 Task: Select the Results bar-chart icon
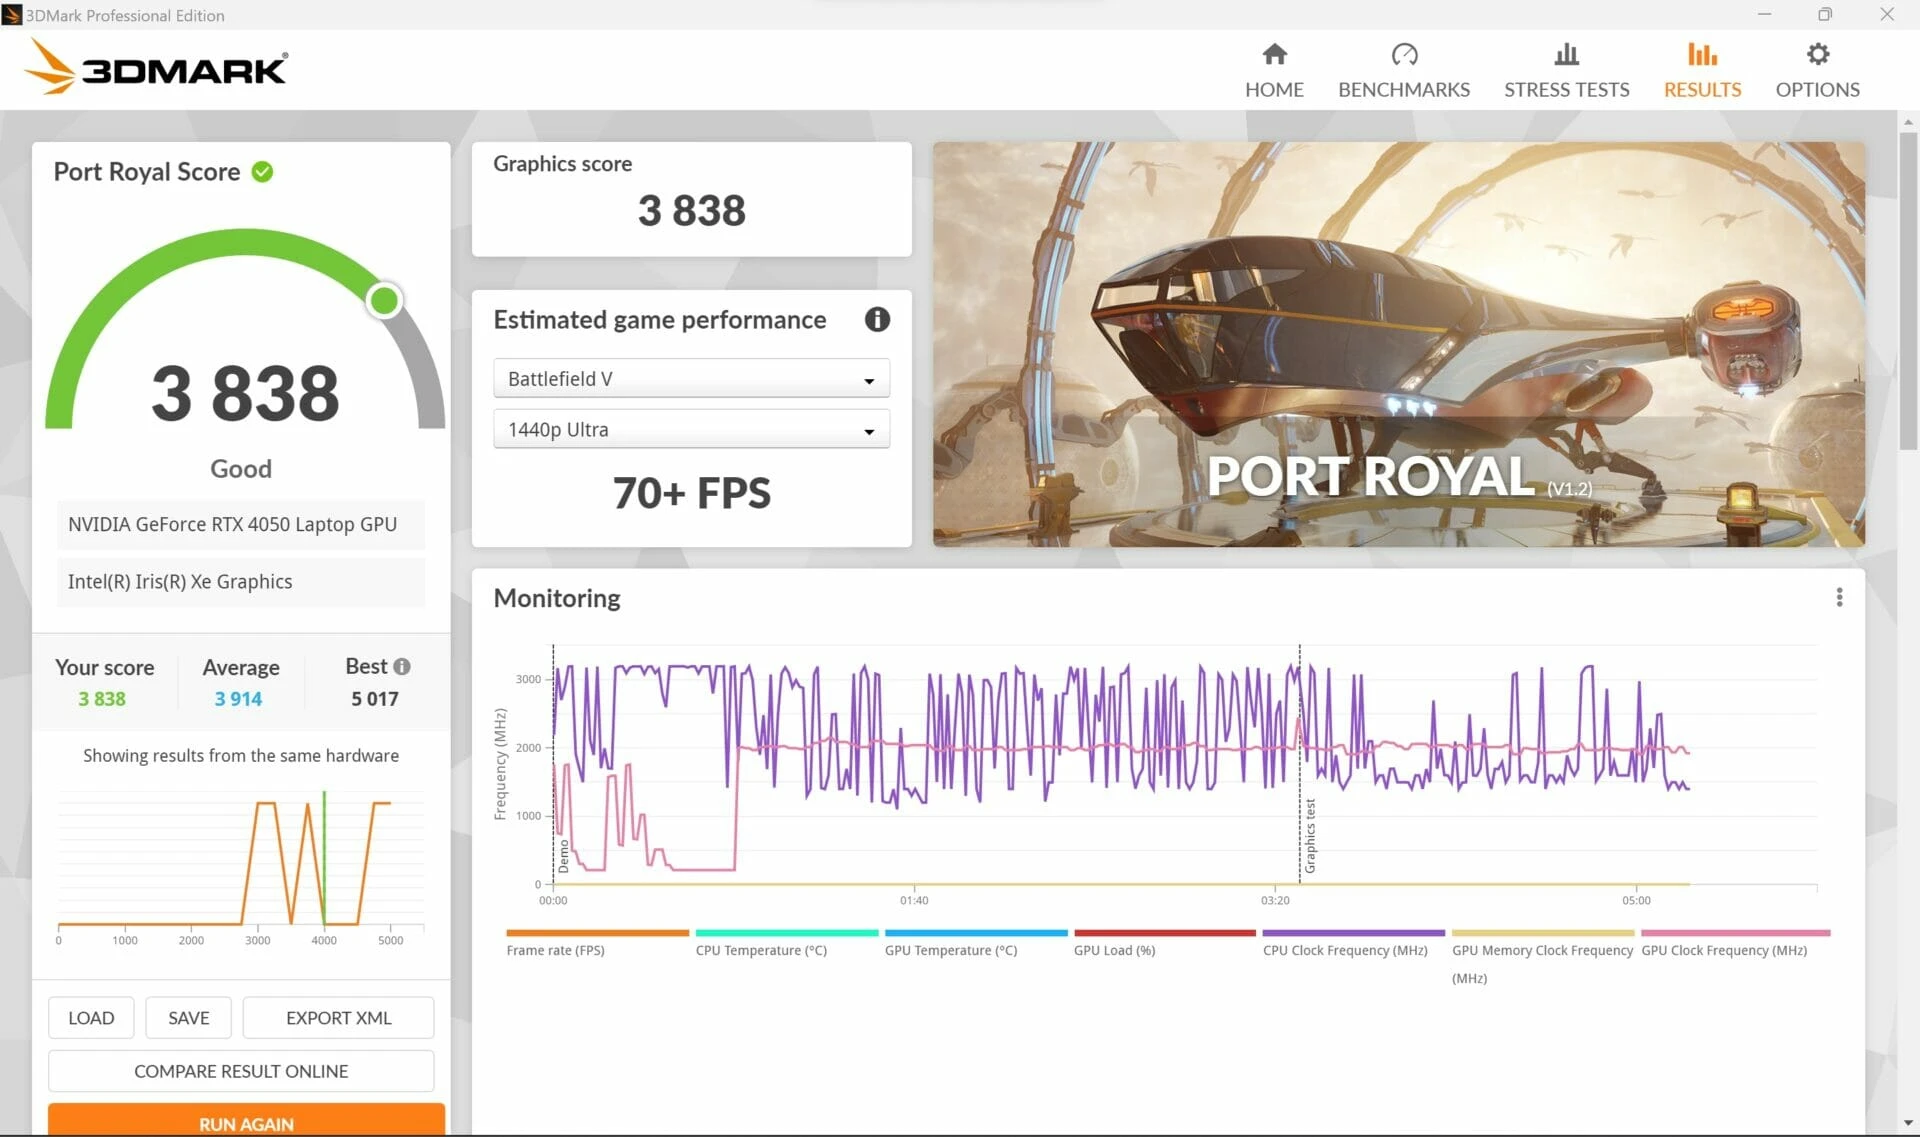pos(1702,54)
